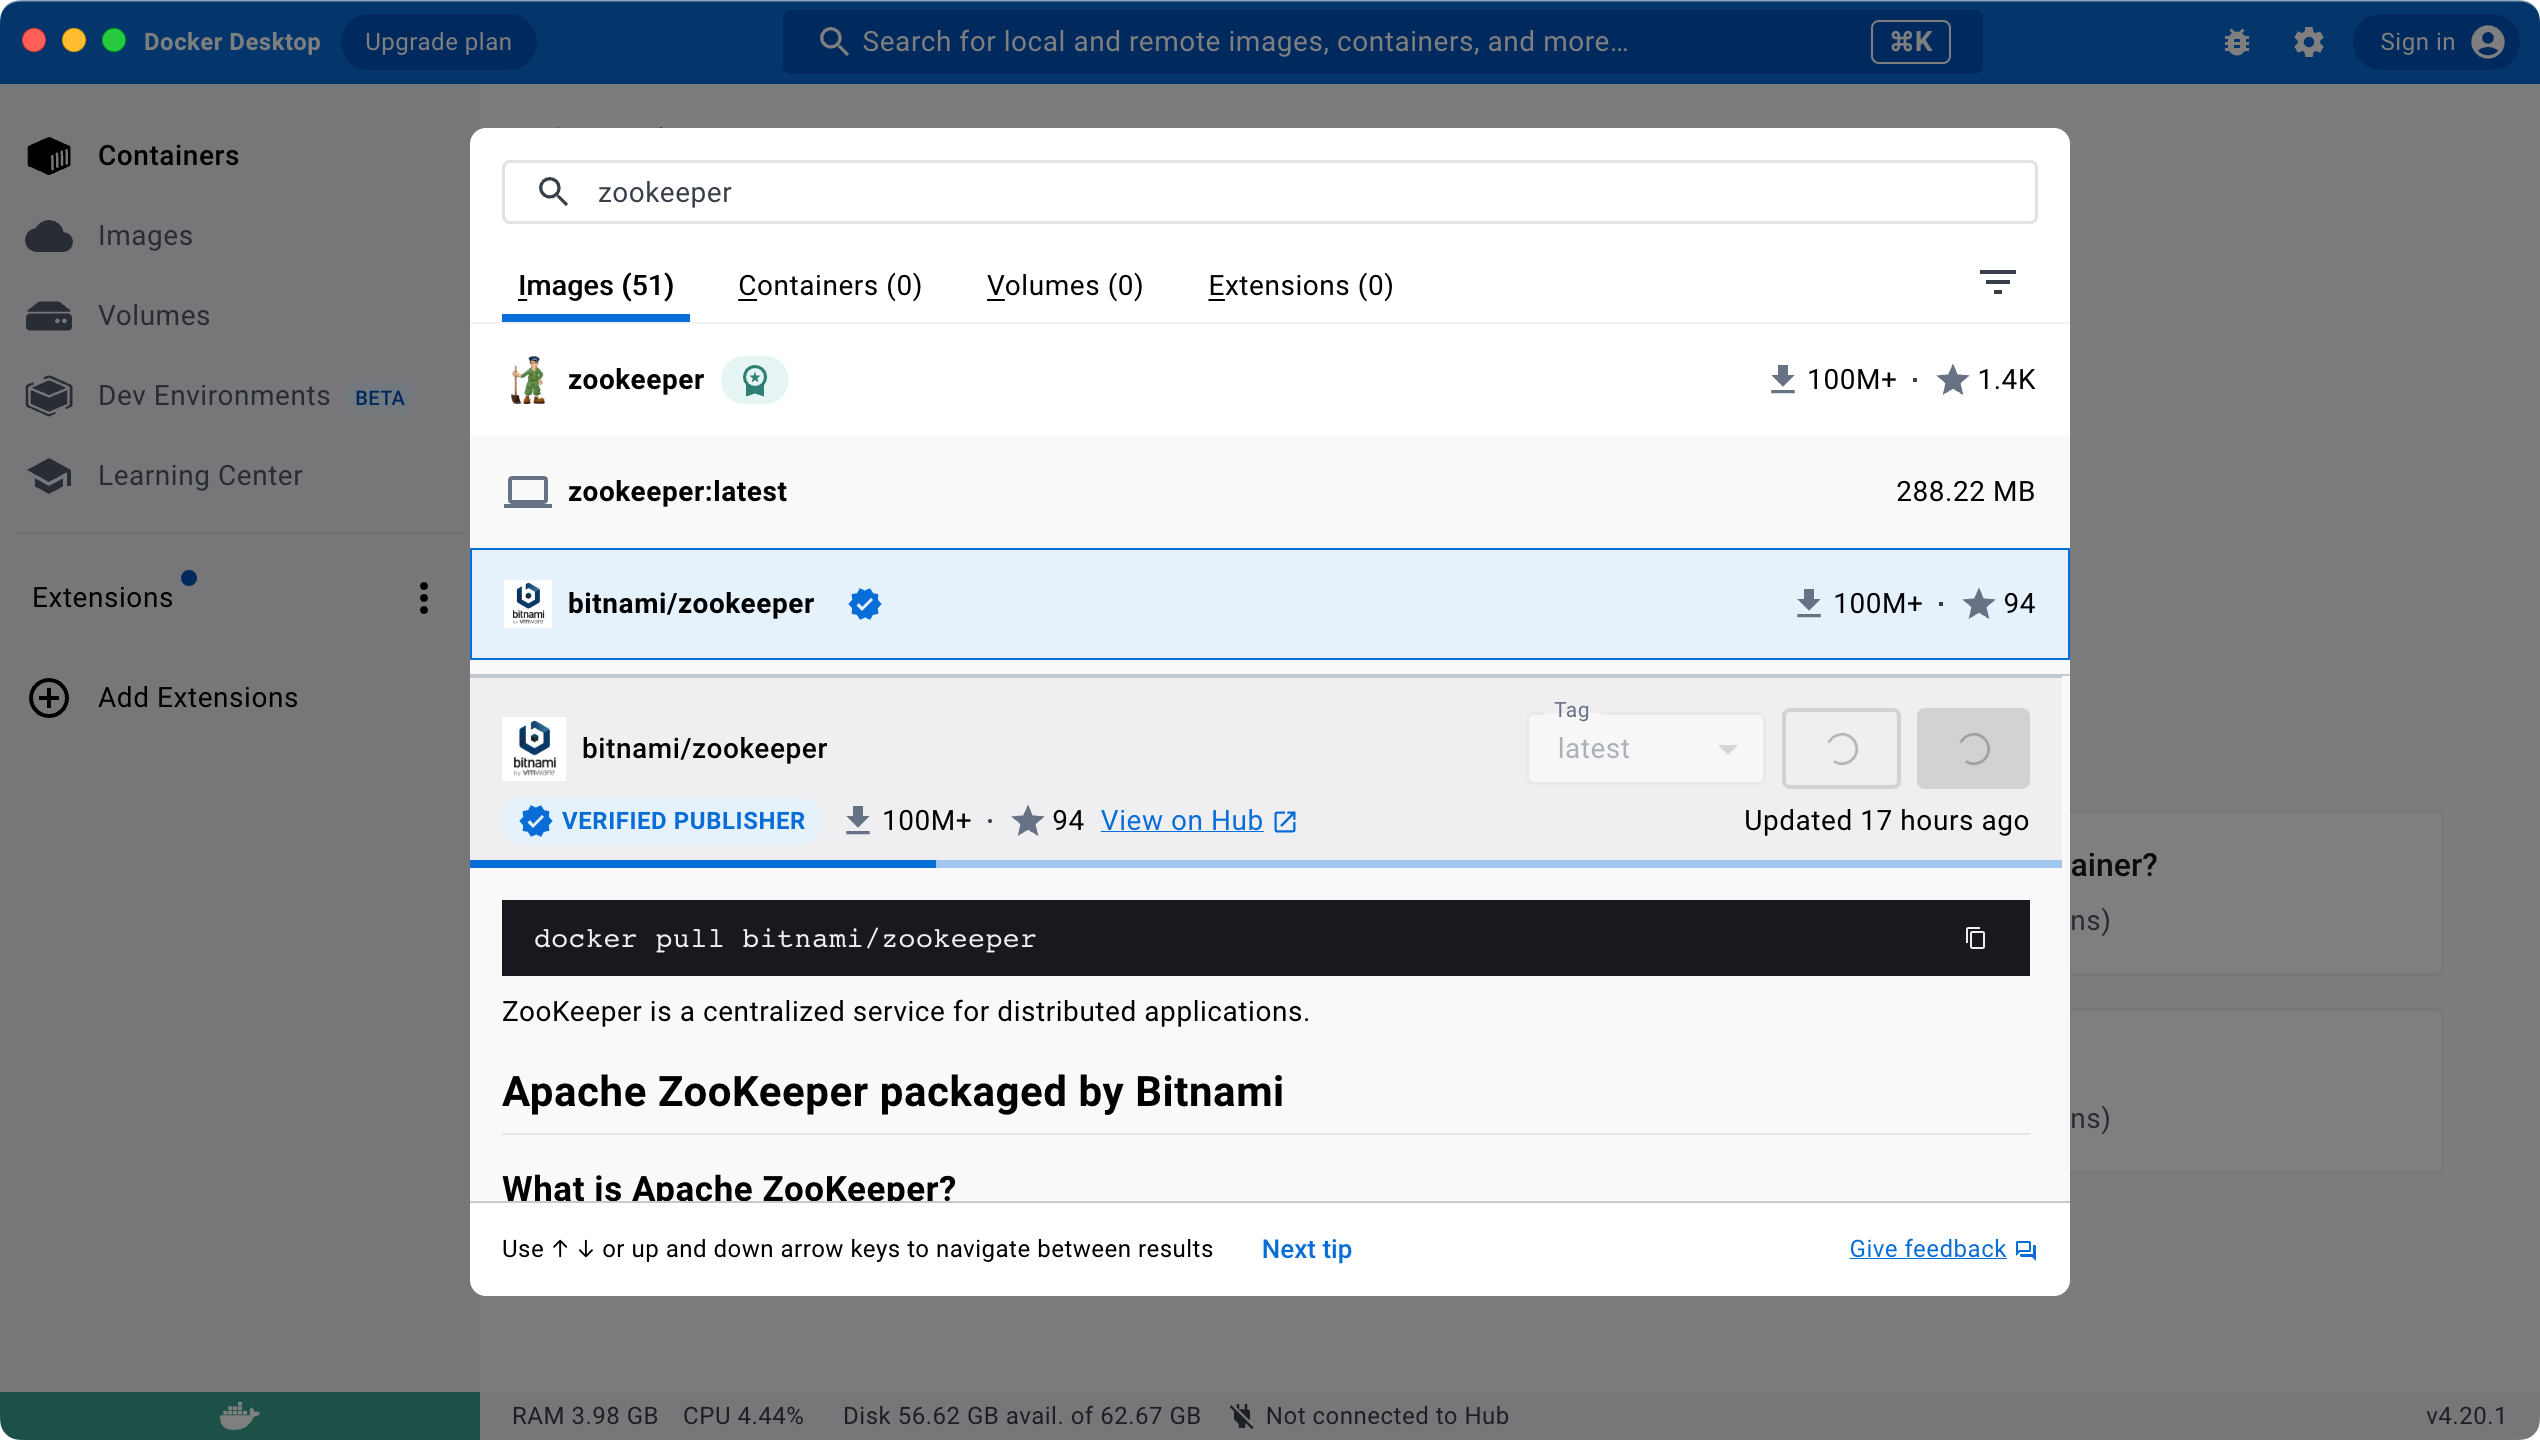Switch to the Volumes (0) tab
The image size is (2540, 1440).
coord(1064,286)
